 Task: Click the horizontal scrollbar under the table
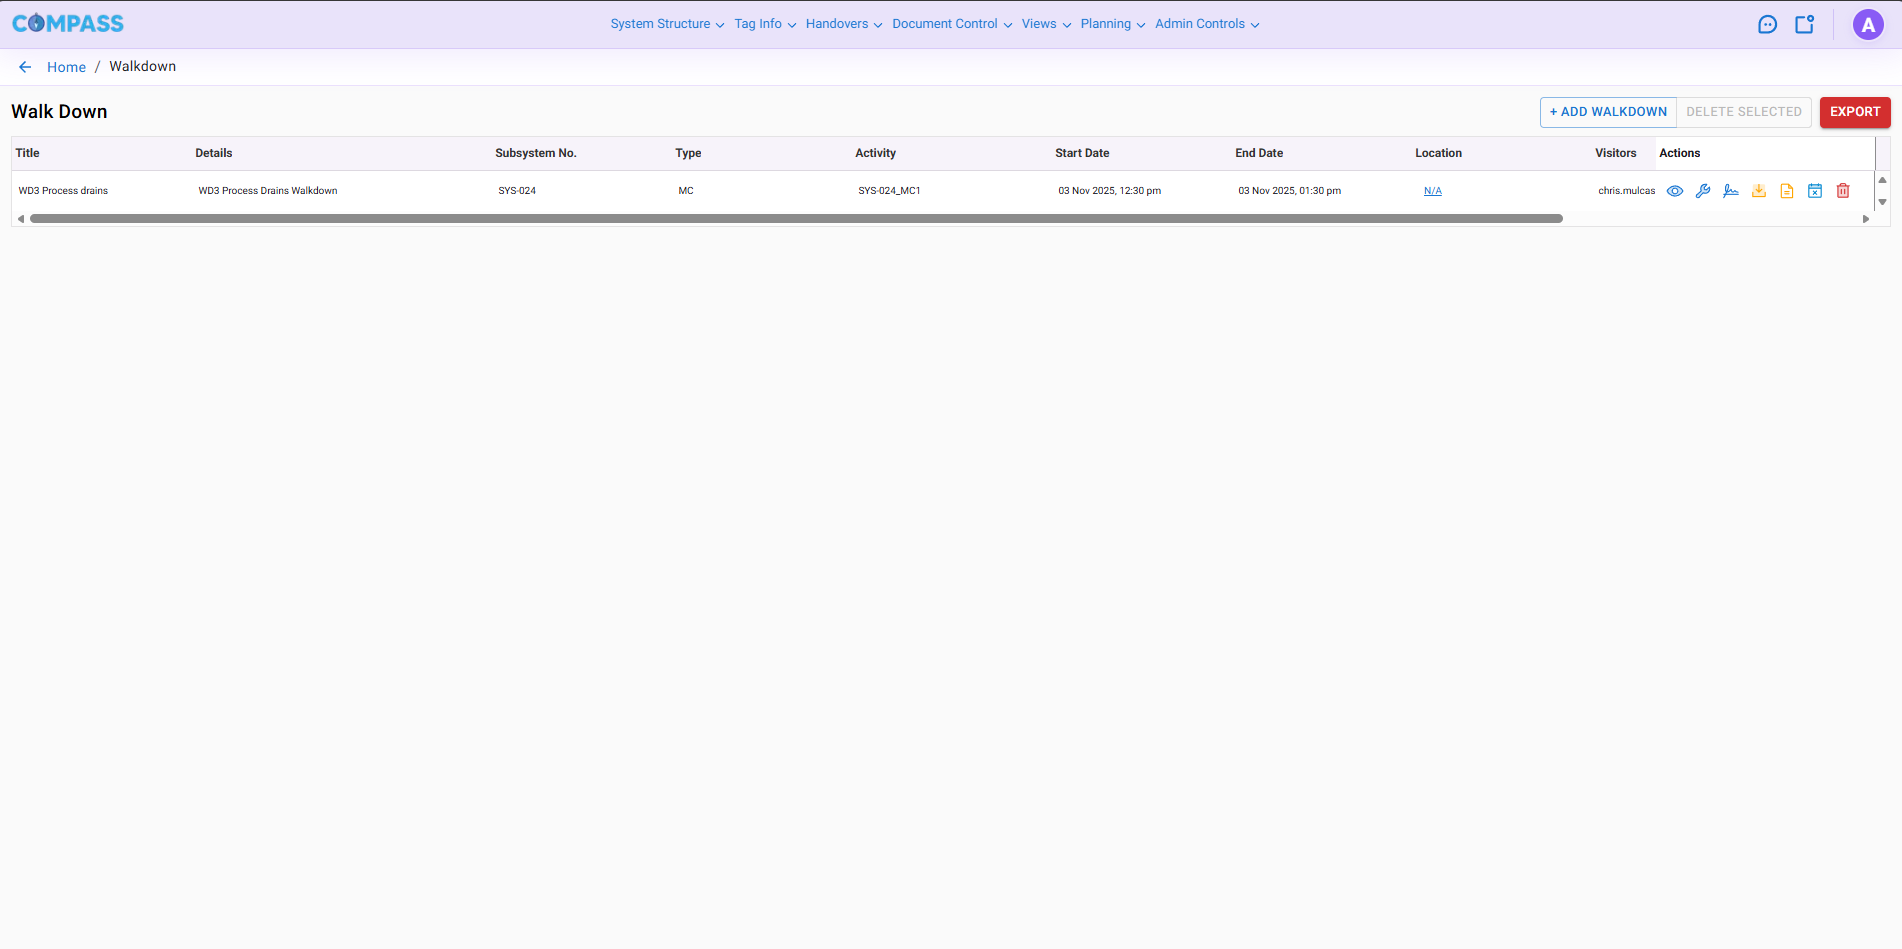pyautogui.click(x=795, y=219)
